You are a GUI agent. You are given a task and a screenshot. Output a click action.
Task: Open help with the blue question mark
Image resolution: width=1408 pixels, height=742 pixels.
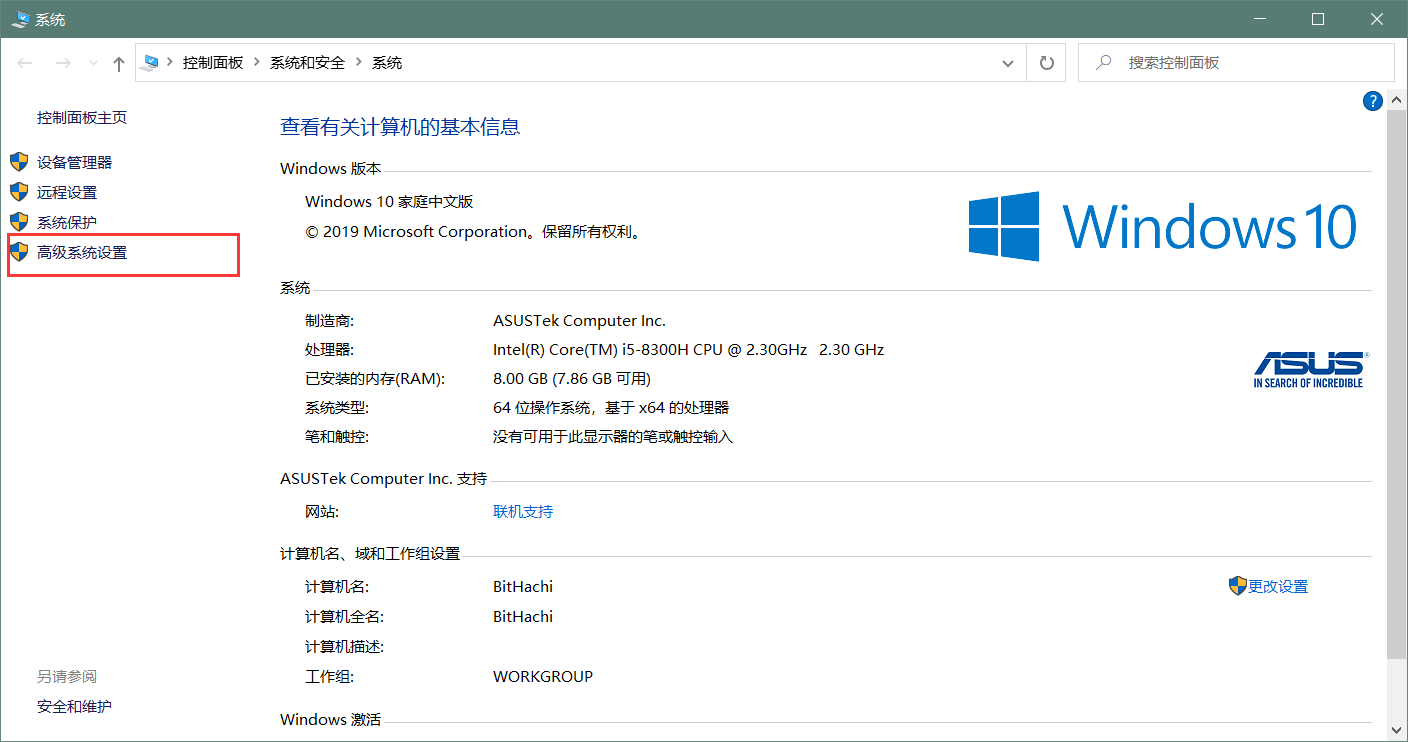point(1373,100)
